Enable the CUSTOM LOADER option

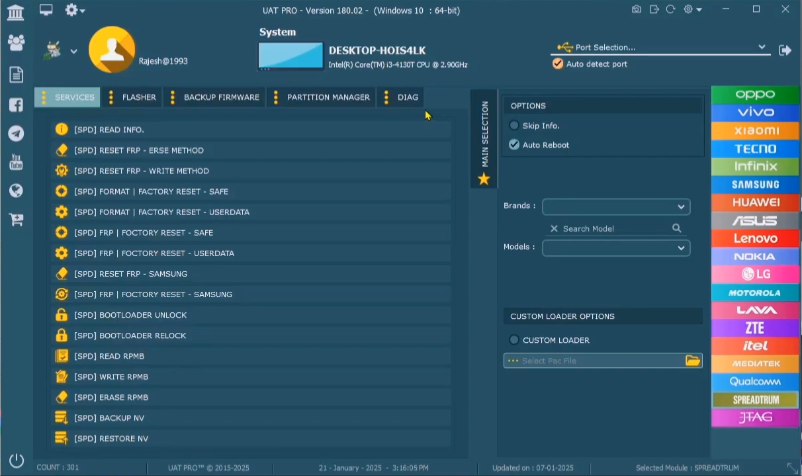coord(514,339)
